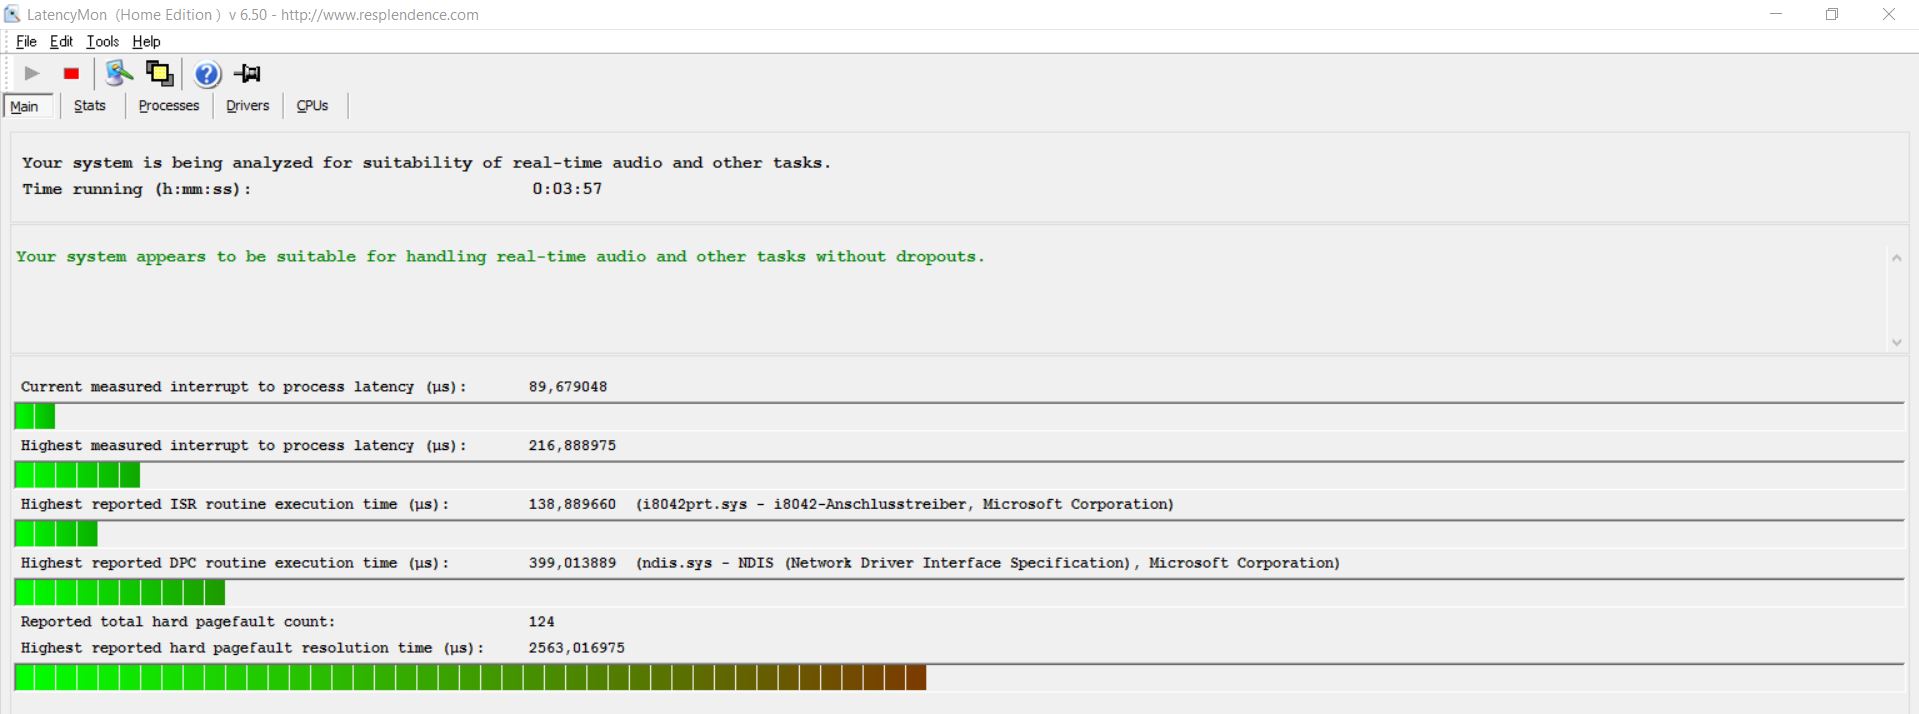Open help via blue question mark
Image resolution: width=1919 pixels, height=714 pixels.
pyautogui.click(x=207, y=74)
